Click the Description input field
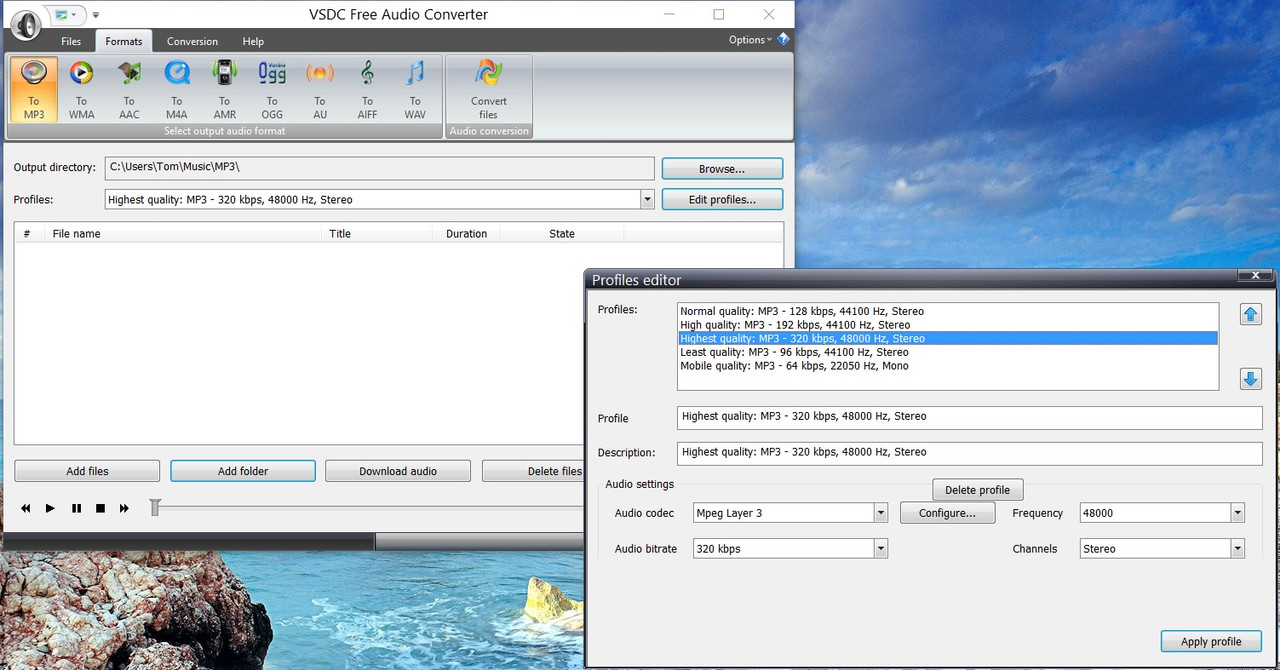Viewport: 1280px width, 670px height. click(x=969, y=452)
